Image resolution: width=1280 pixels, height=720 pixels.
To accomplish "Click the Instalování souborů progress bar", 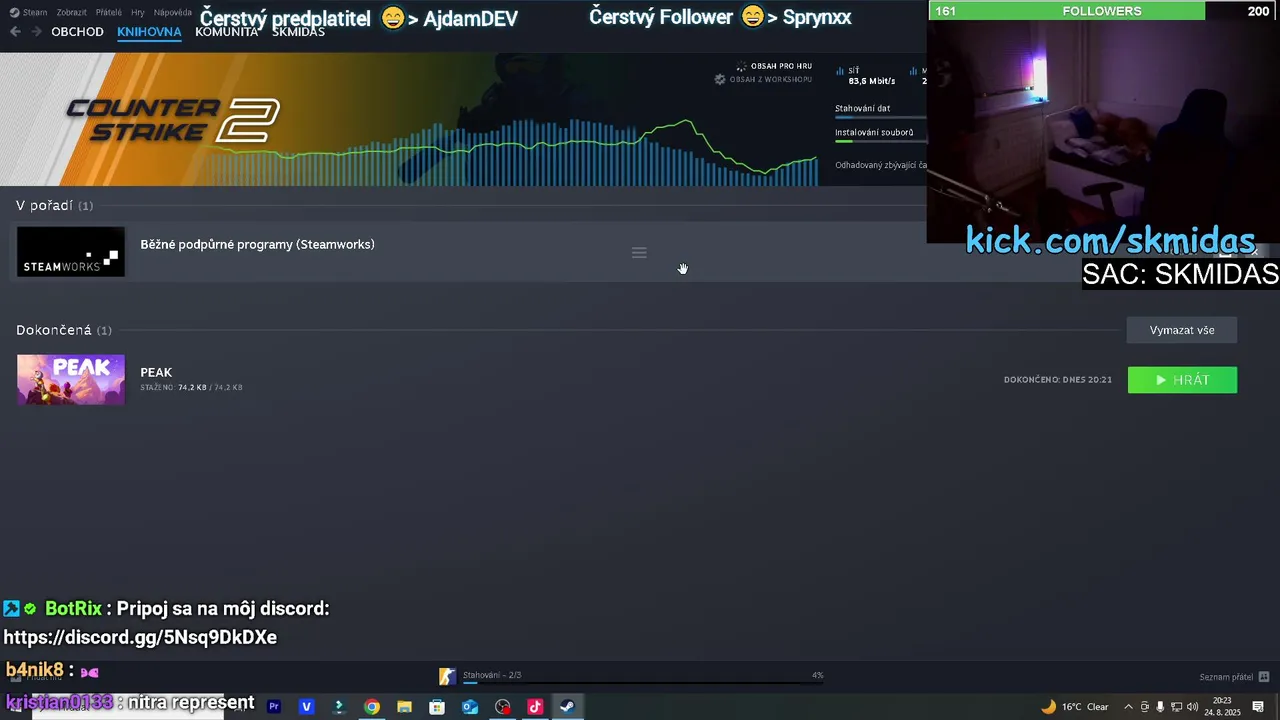I will coord(880,141).
